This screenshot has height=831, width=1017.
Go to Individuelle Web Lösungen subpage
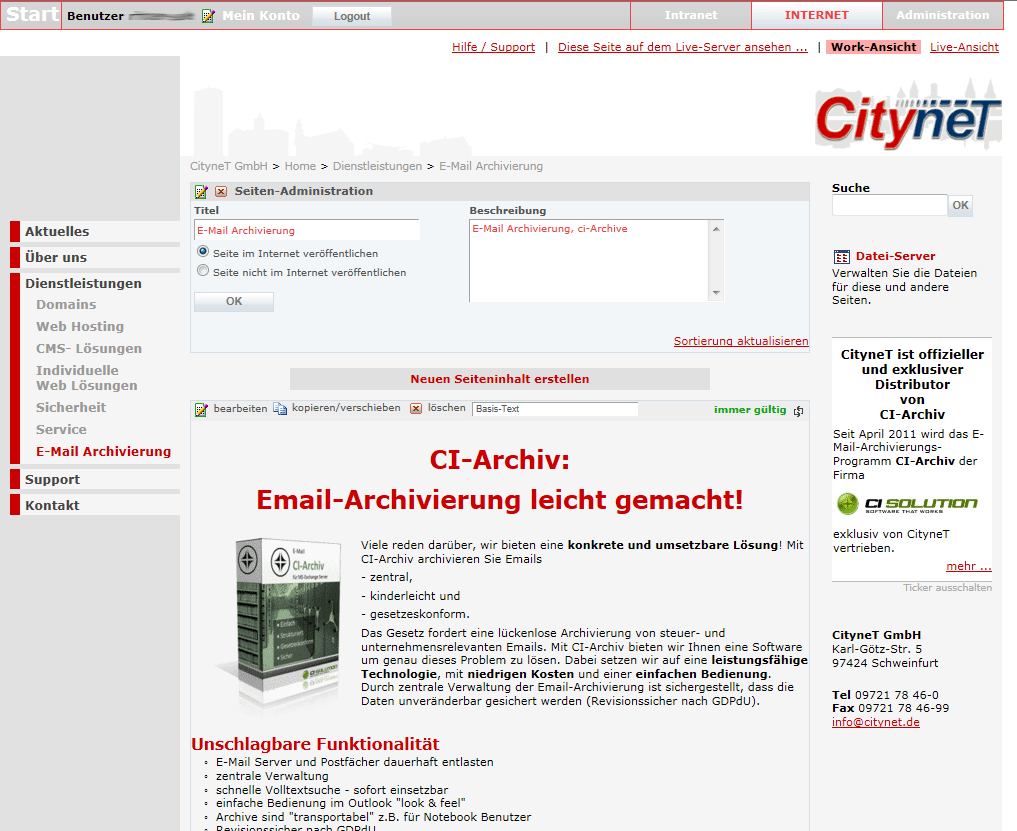[x=87, y=378]
